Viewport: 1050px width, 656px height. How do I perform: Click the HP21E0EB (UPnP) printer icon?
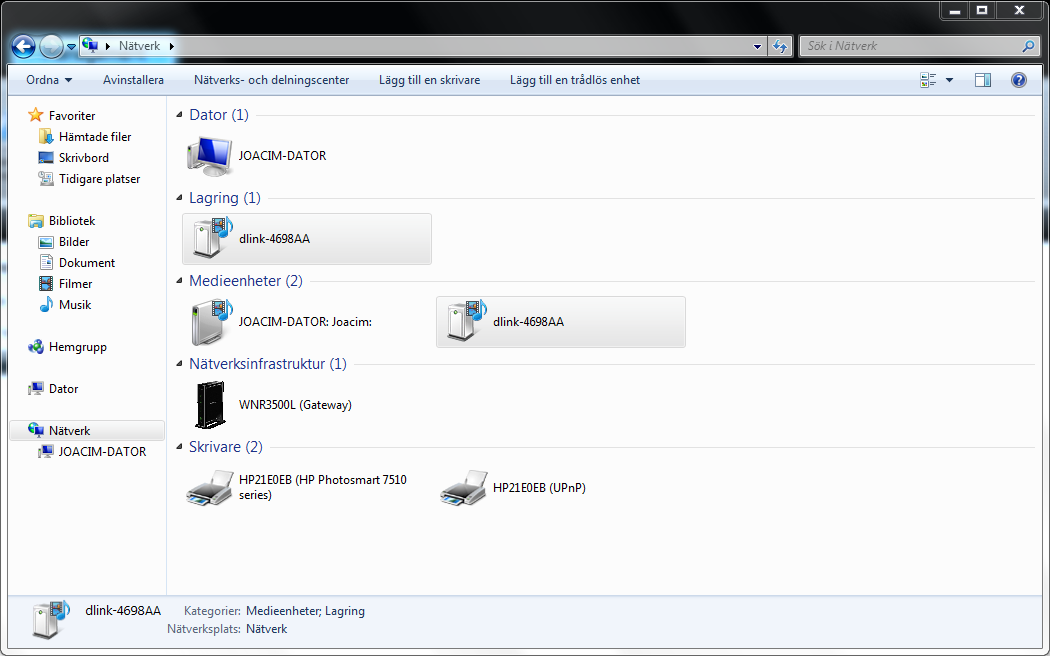pyautogui.click(x=464, y=488)
